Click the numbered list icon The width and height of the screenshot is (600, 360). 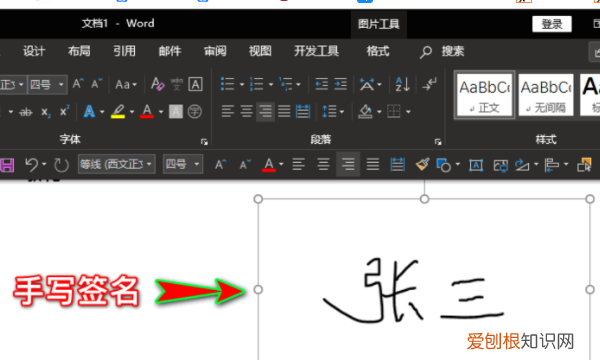(256, 84)
